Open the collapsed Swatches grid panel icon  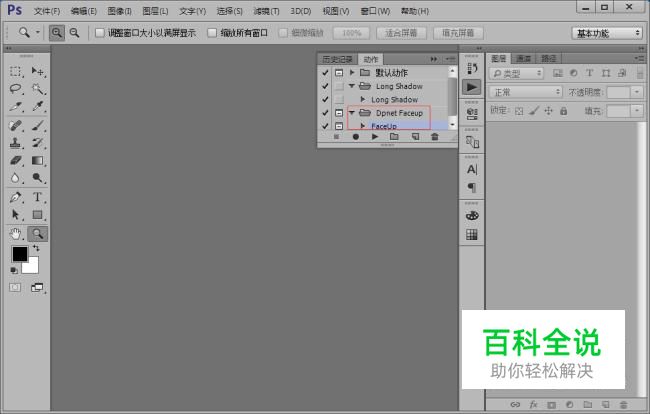point(472,235)
